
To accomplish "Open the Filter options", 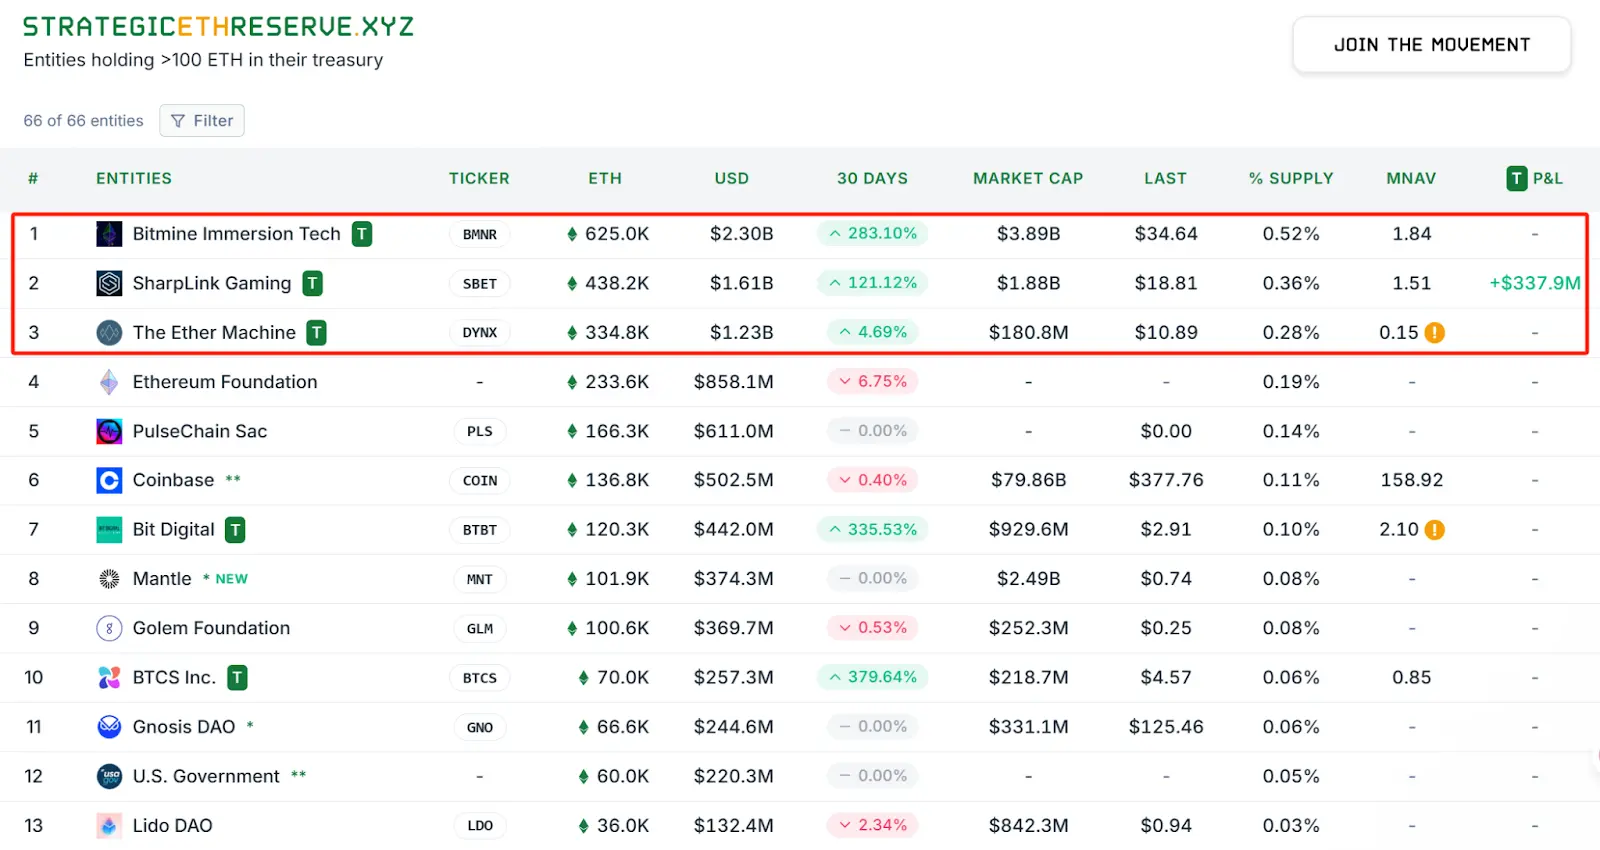I will (202, 121).
